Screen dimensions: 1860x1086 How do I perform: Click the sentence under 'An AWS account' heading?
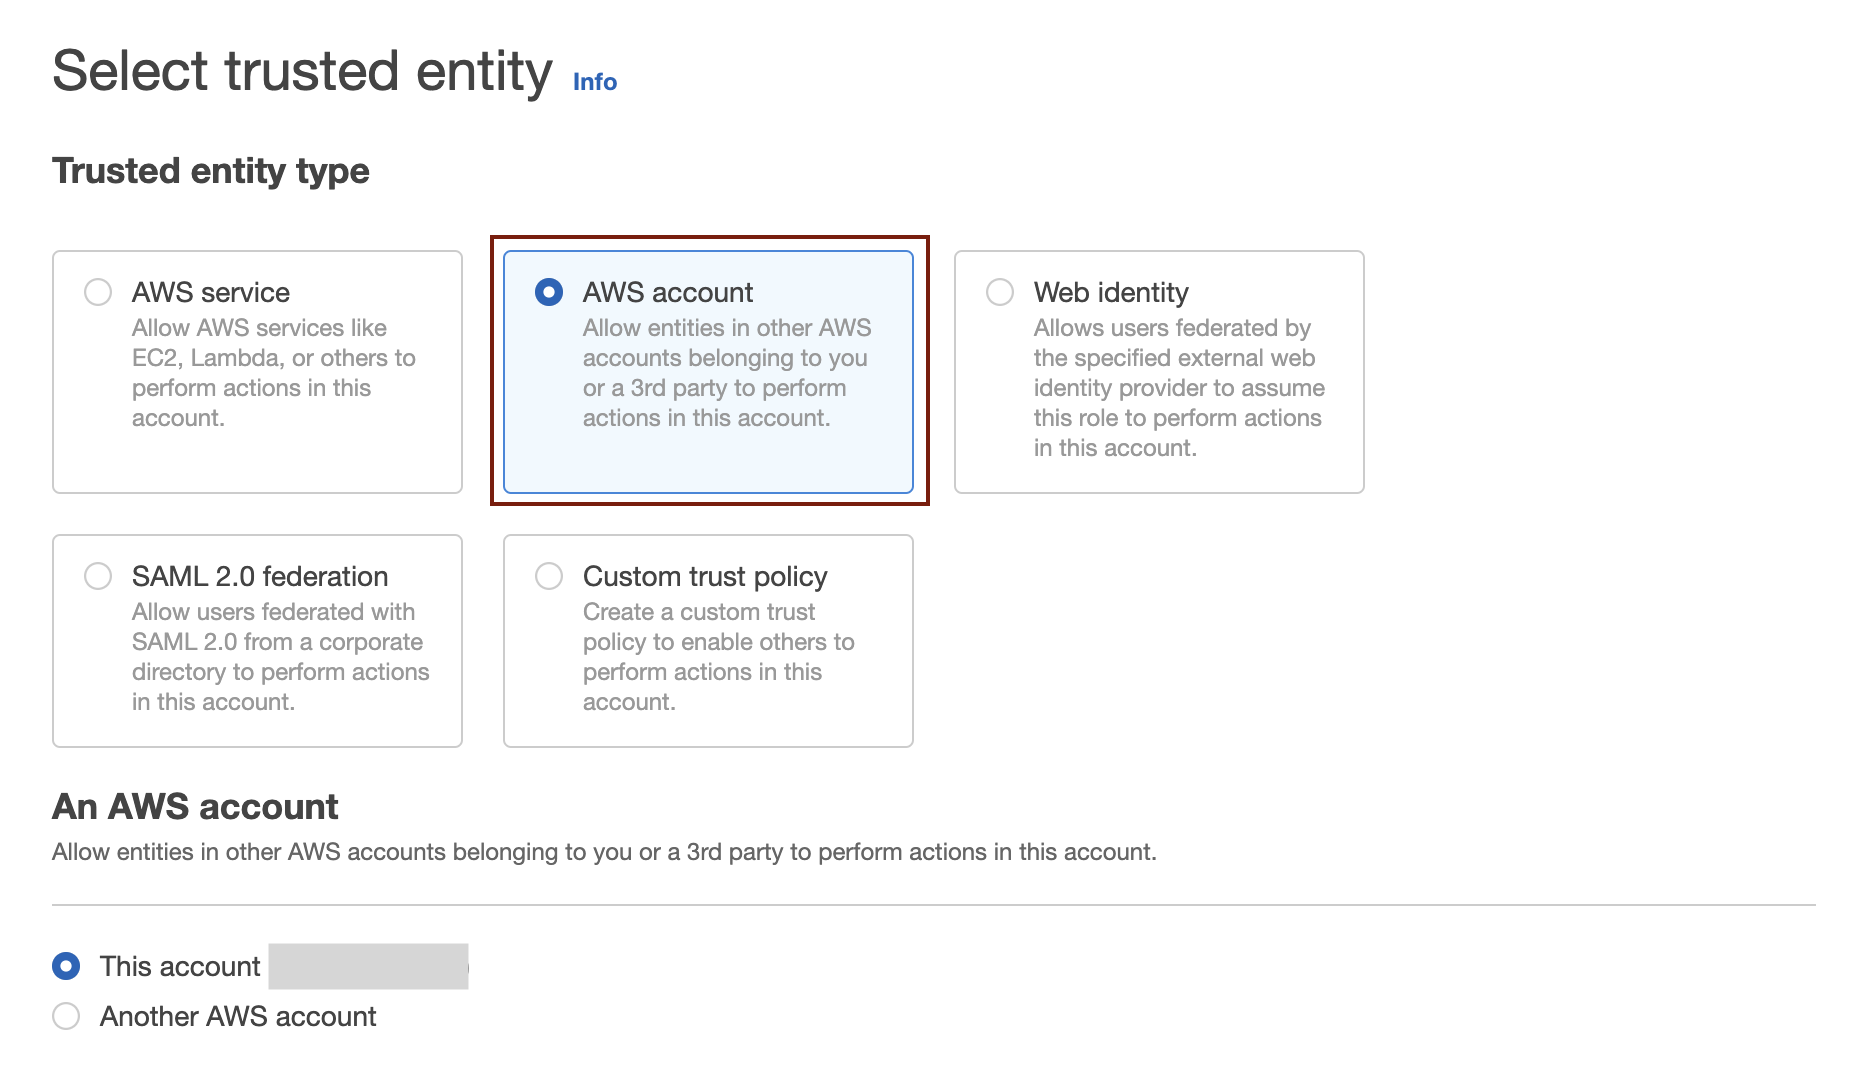604,852
